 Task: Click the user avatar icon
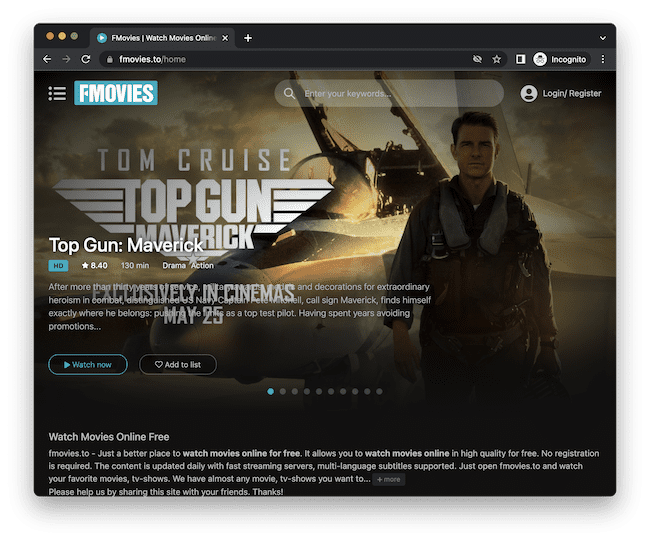tap(529, 93)
